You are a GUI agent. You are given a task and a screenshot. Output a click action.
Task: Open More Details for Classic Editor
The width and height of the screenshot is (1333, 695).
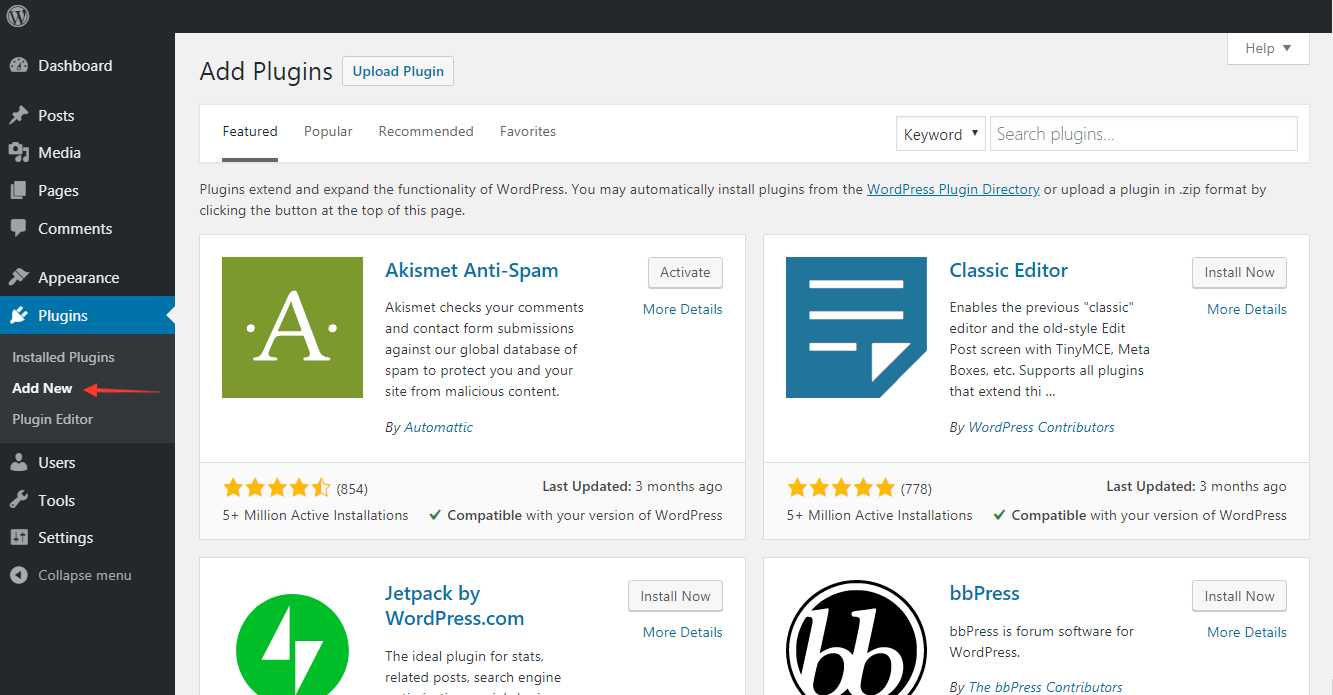pyautogui.click(x=1247, y=309)
